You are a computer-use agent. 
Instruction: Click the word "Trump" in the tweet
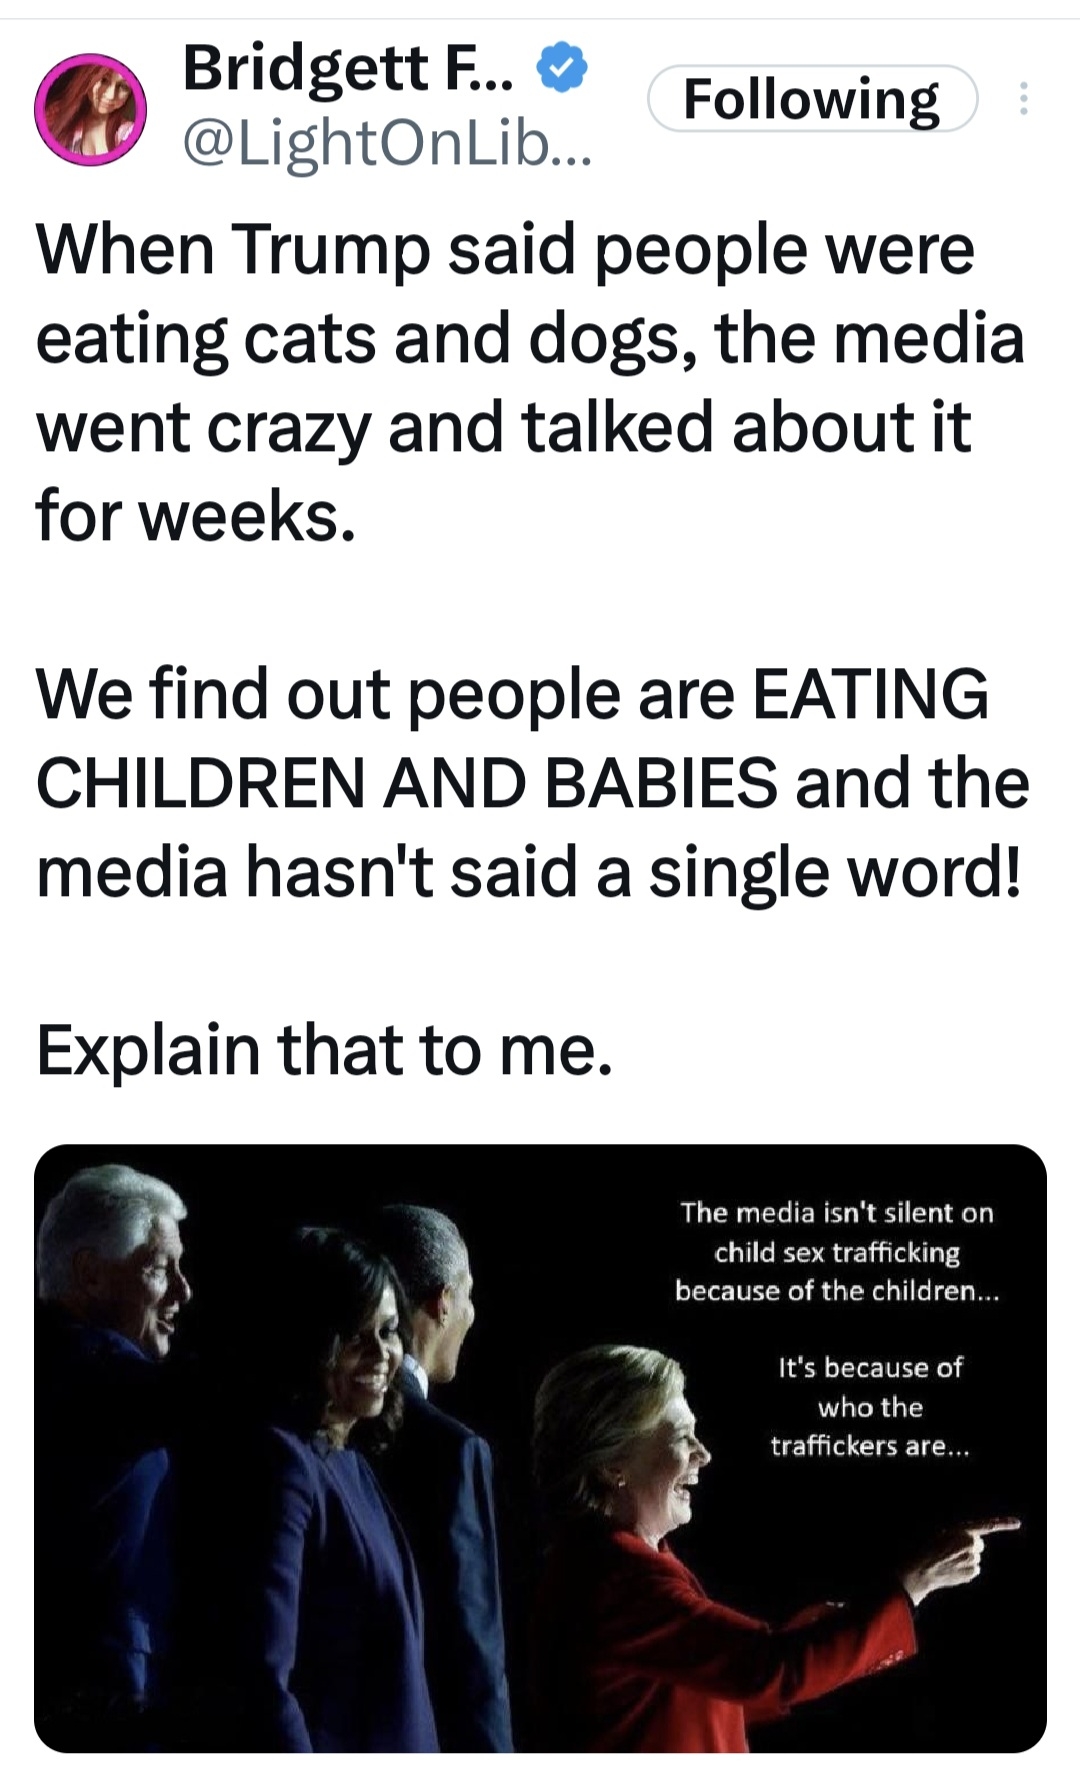tap(332, 250)
